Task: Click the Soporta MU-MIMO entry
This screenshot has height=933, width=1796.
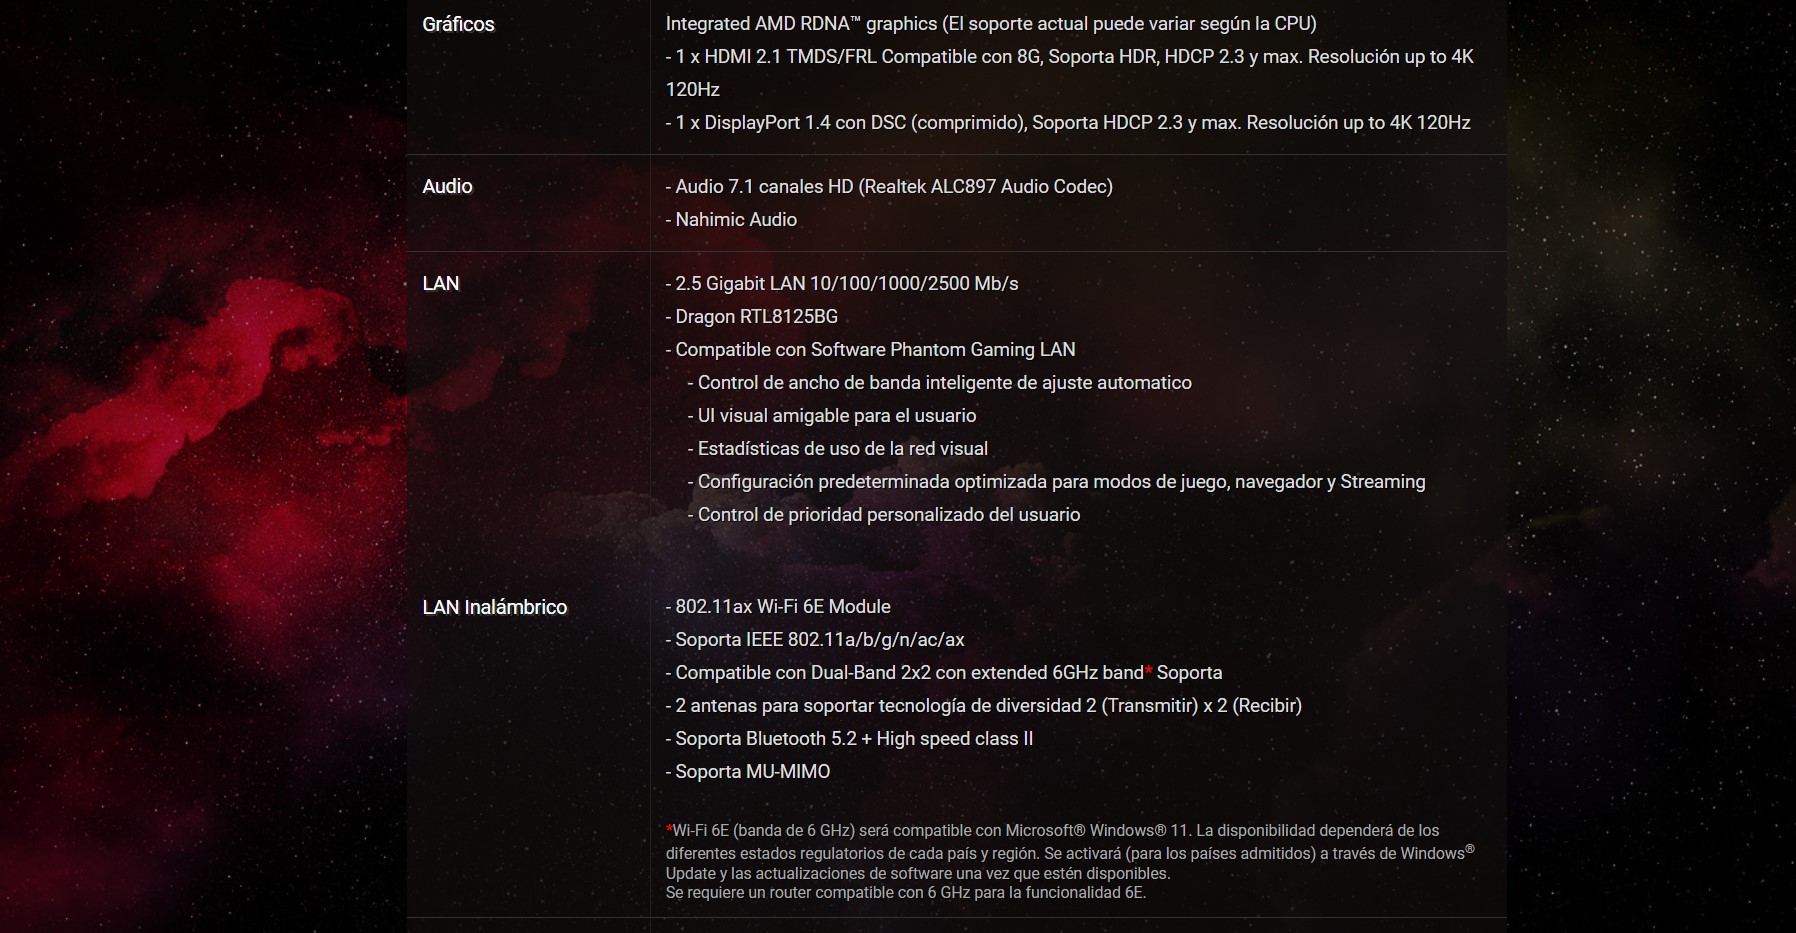Action: pos(748,771)
